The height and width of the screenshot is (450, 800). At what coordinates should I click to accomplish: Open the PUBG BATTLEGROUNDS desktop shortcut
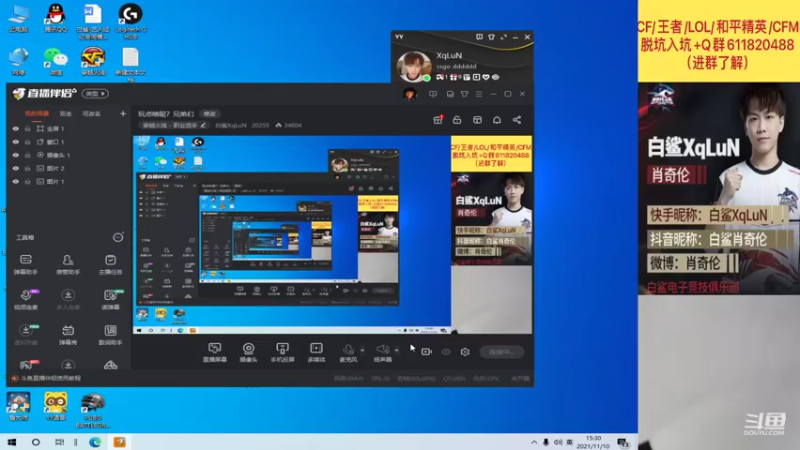click(x=93, y=410)
